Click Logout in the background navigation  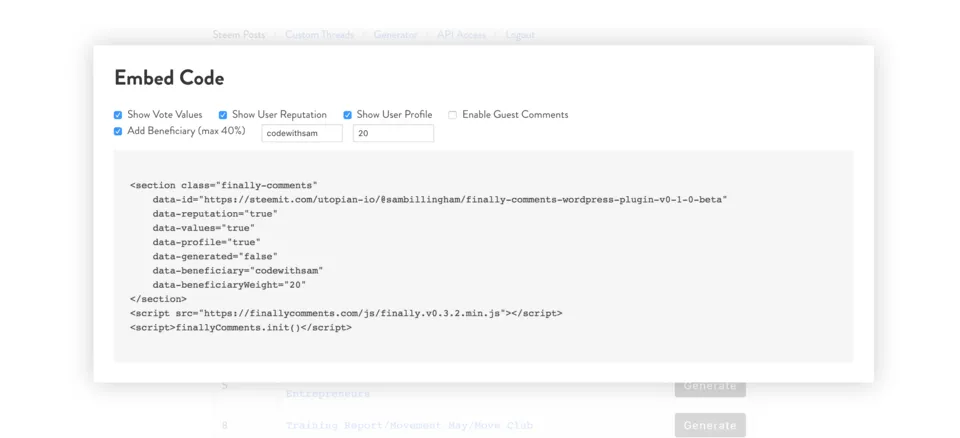[x=520, y=35]
